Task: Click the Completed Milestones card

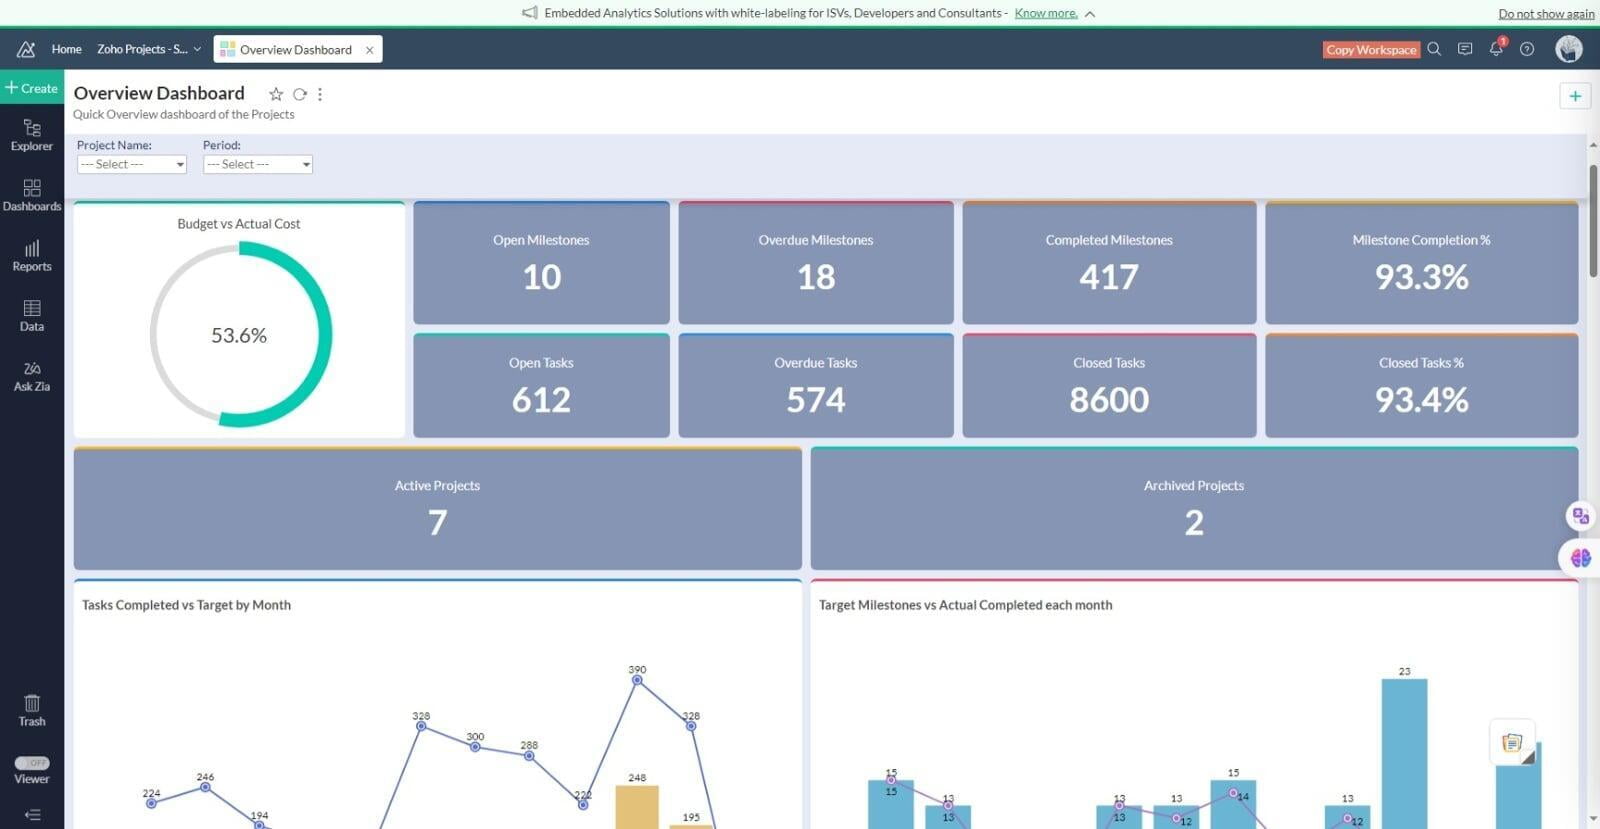Action: click(1109, 263)
